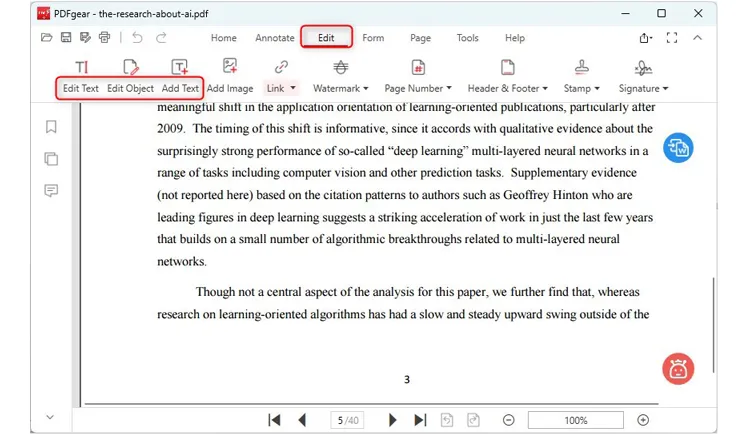Click the Watermark icon

point(341,67)
